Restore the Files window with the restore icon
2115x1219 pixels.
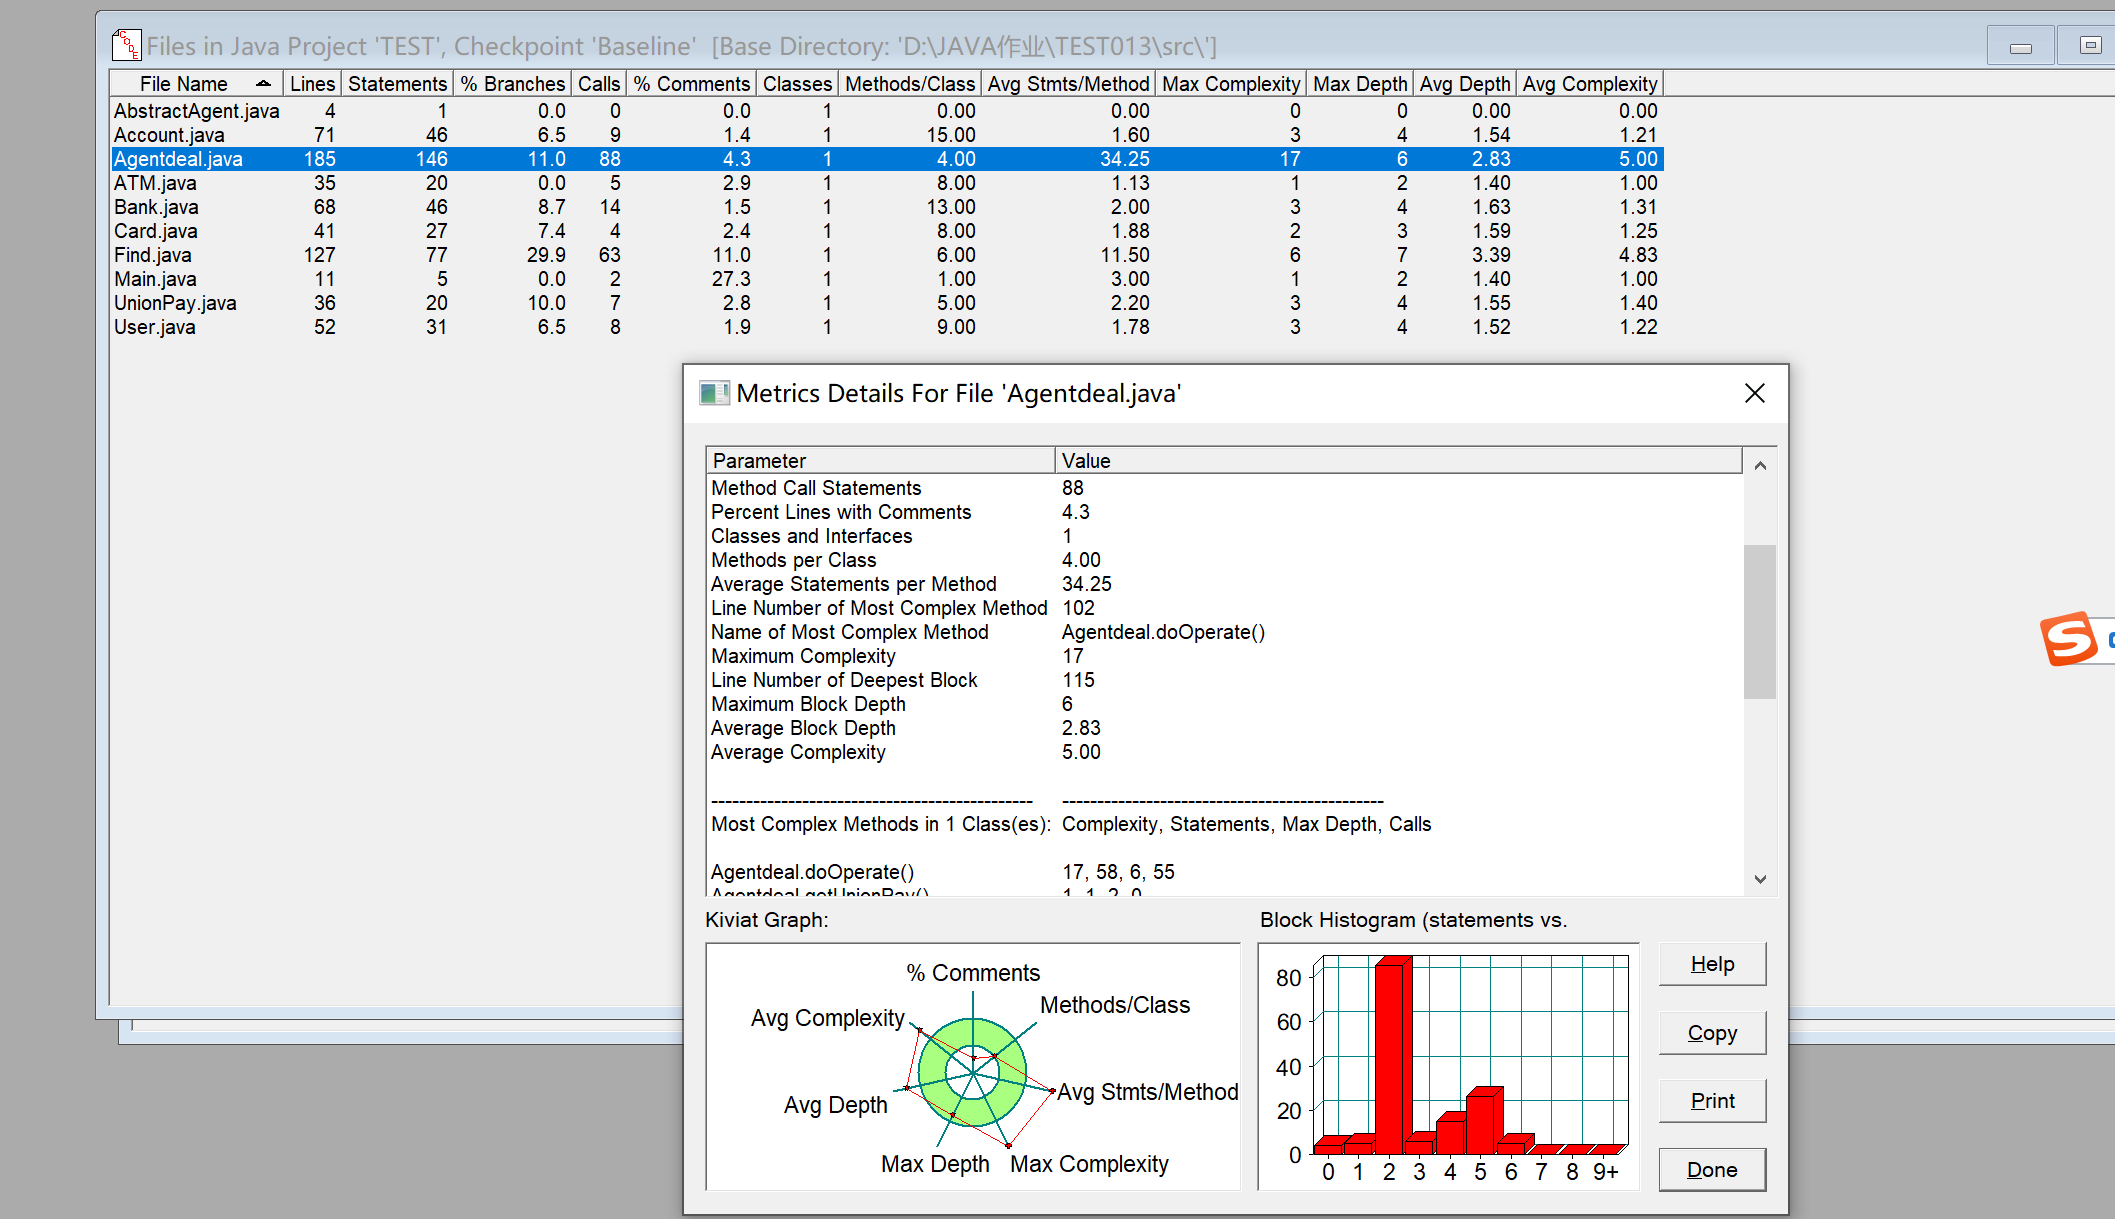pos(2089,45)
